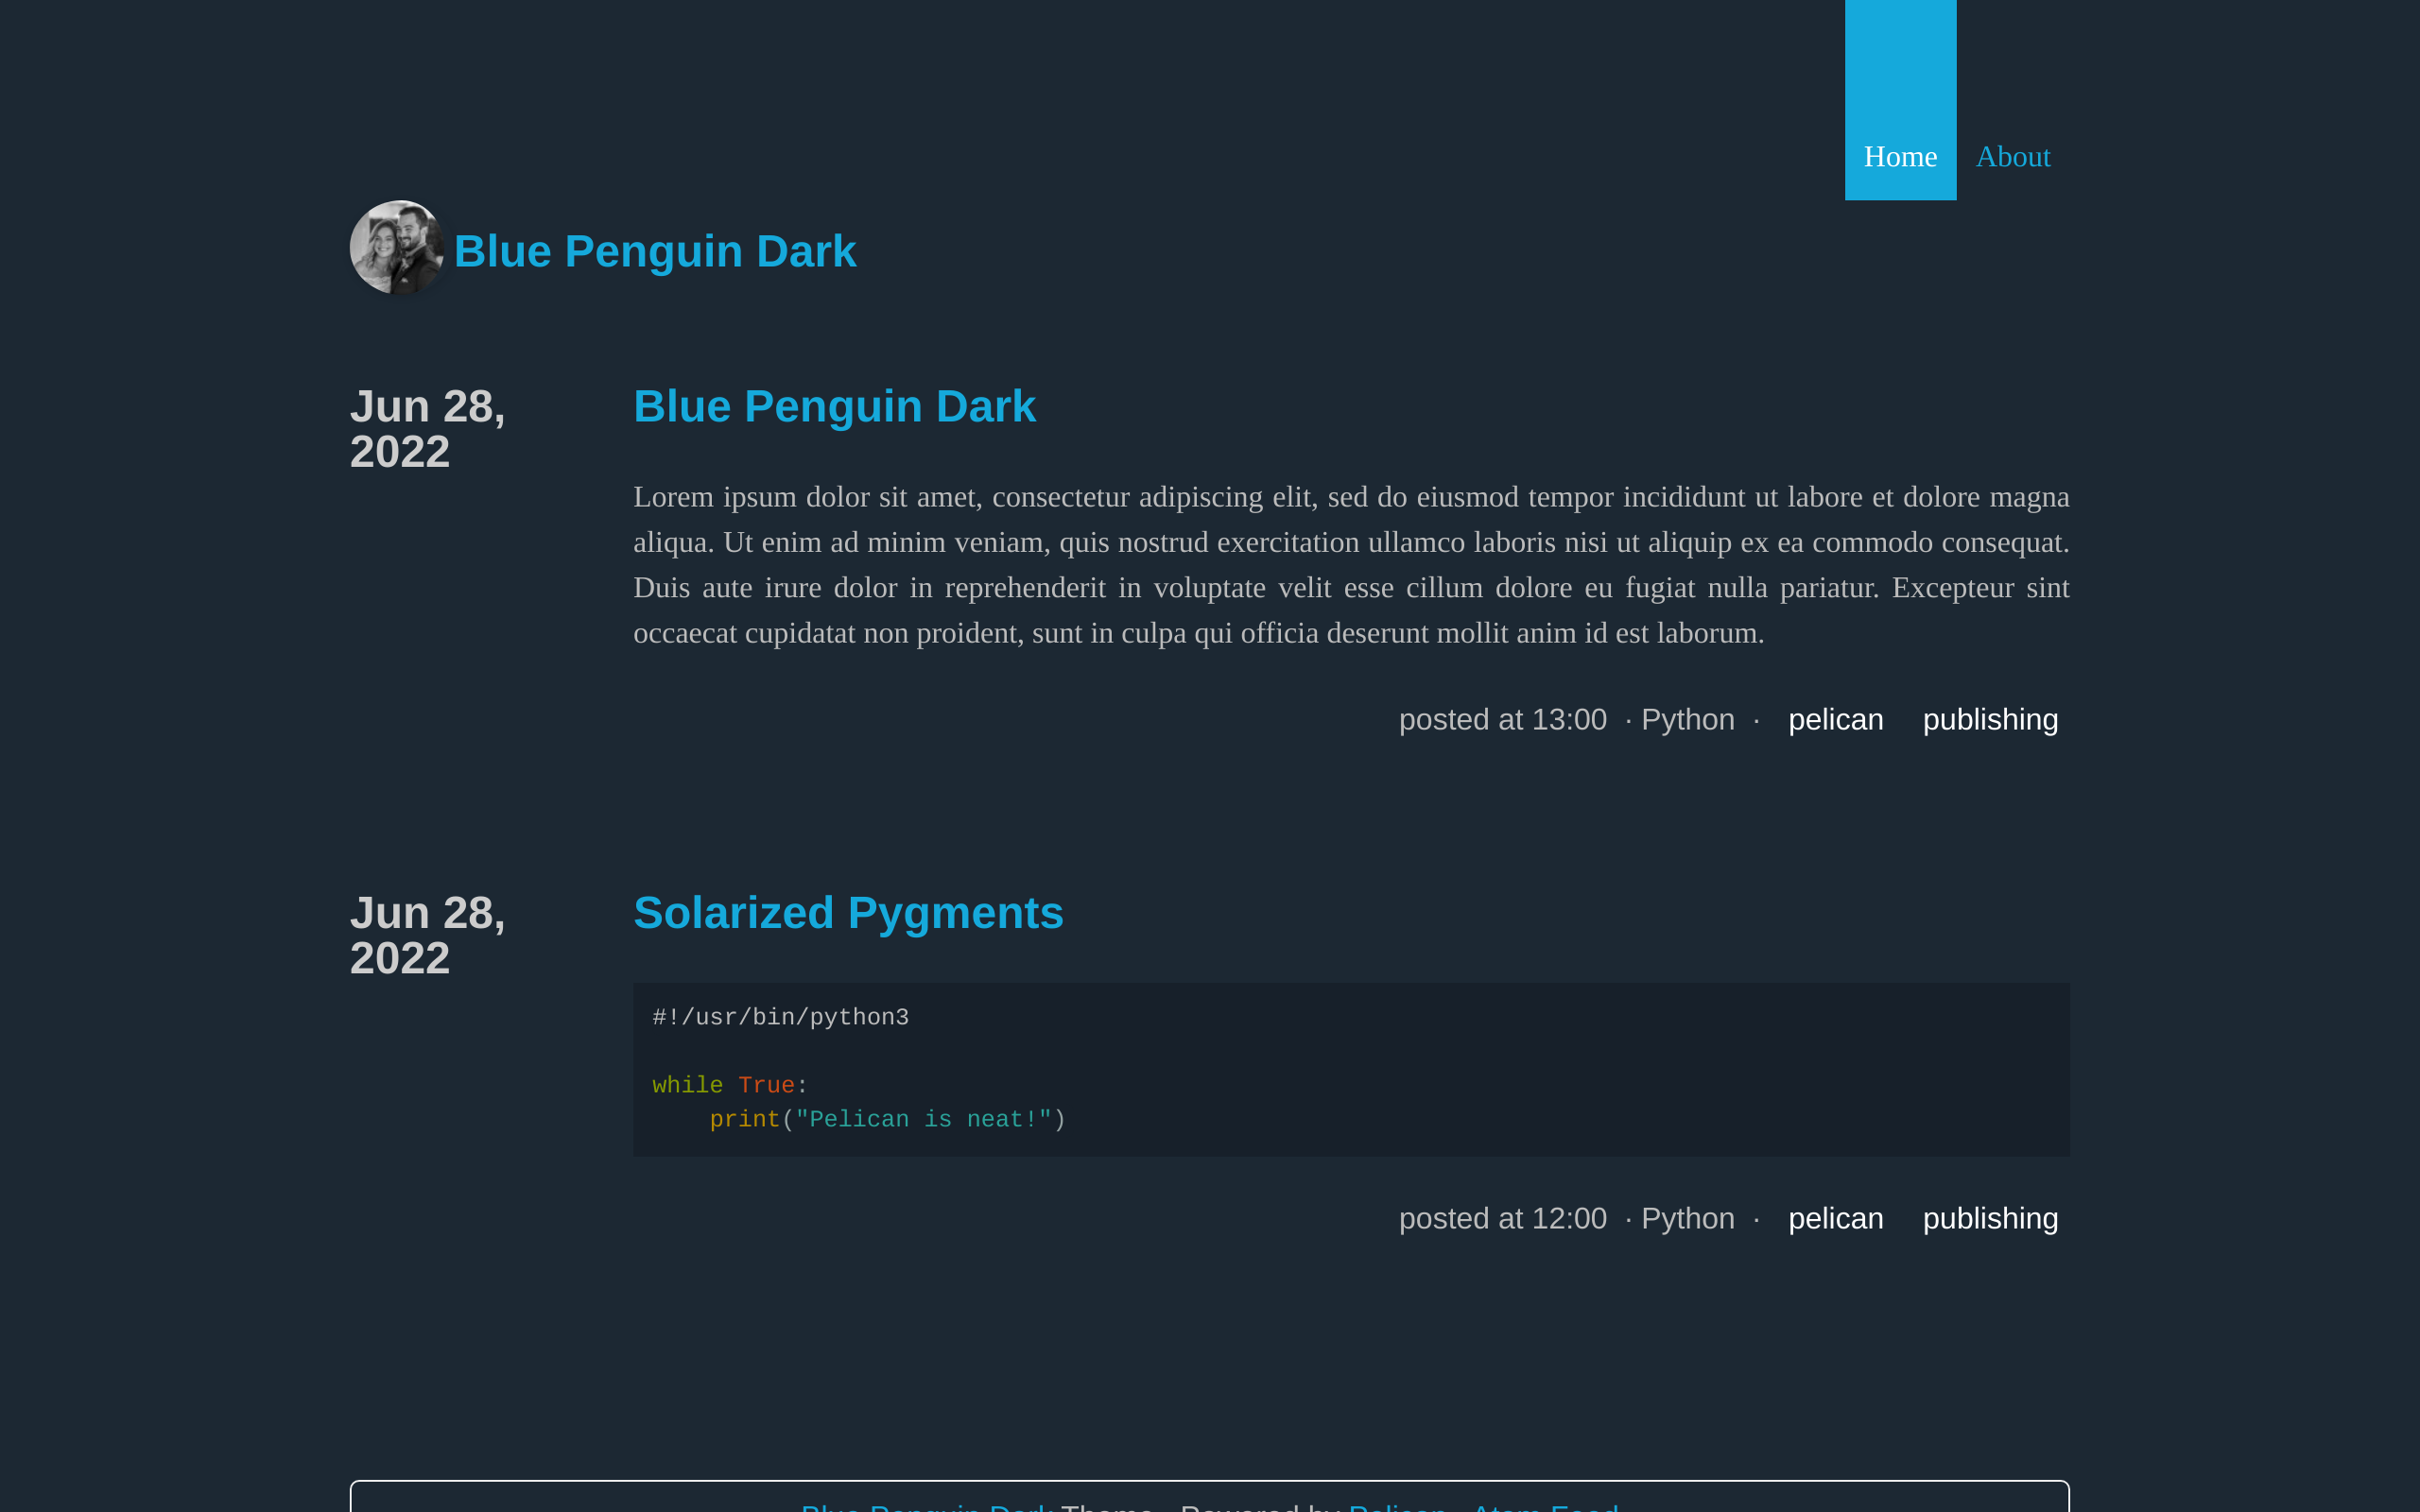
Task: Open the Home navigation tab
Action: pos(1900,156)
